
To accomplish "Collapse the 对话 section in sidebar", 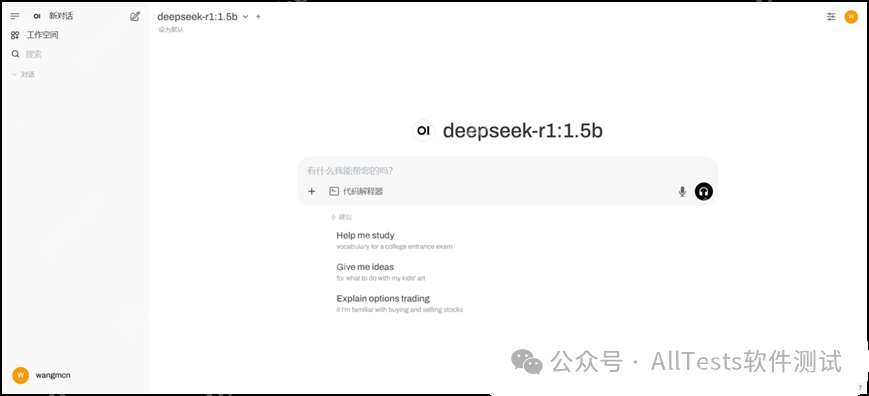I will pos(23,74).
